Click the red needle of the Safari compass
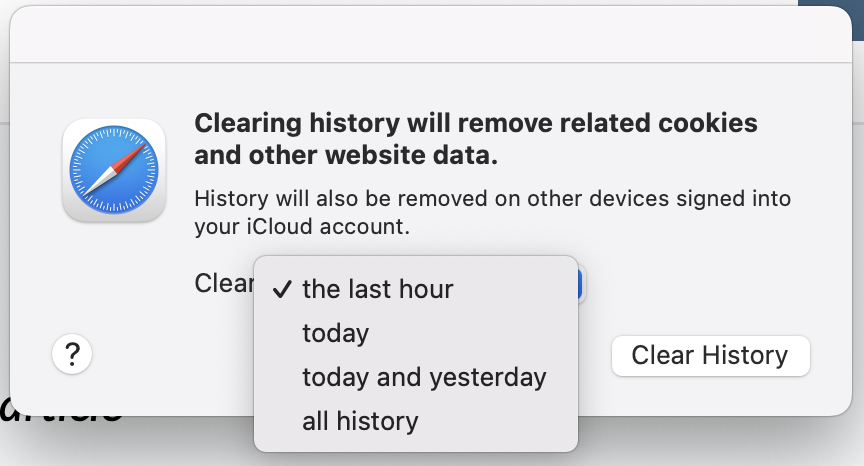The image size is (864, 466). tap(132, 156)
